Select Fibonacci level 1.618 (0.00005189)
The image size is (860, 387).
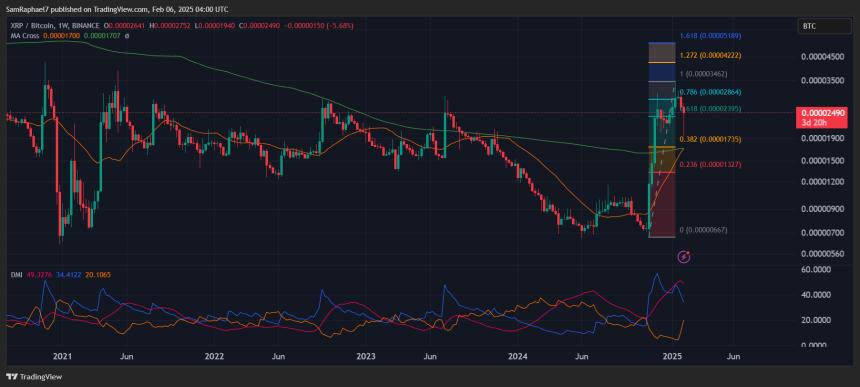(710, 35)
